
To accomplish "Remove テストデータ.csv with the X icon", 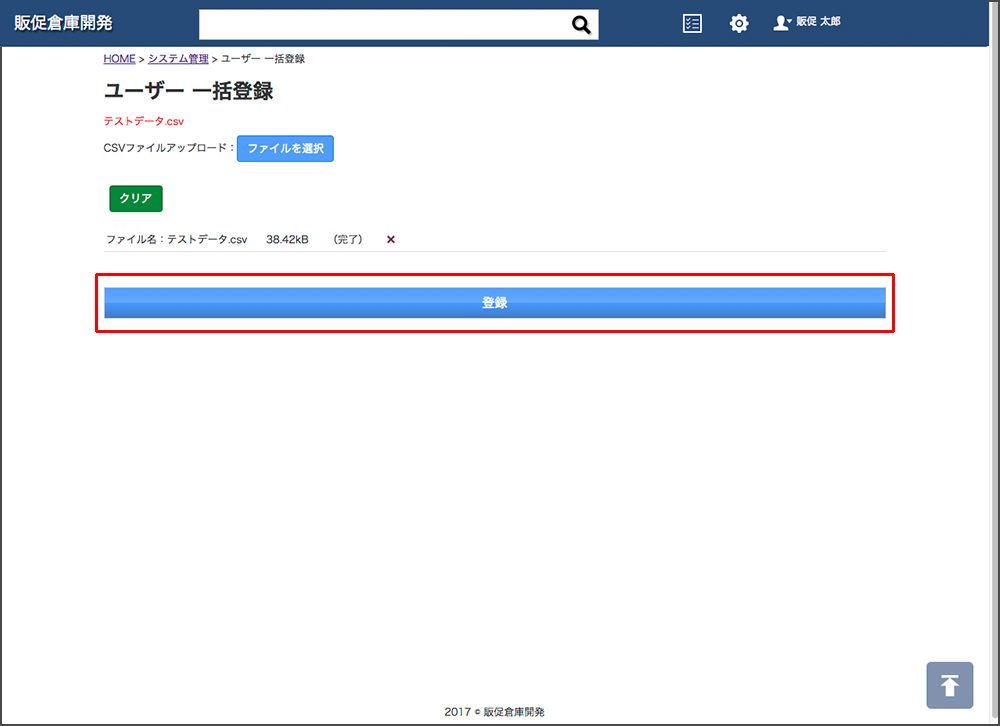I will (x=390, y=239).
